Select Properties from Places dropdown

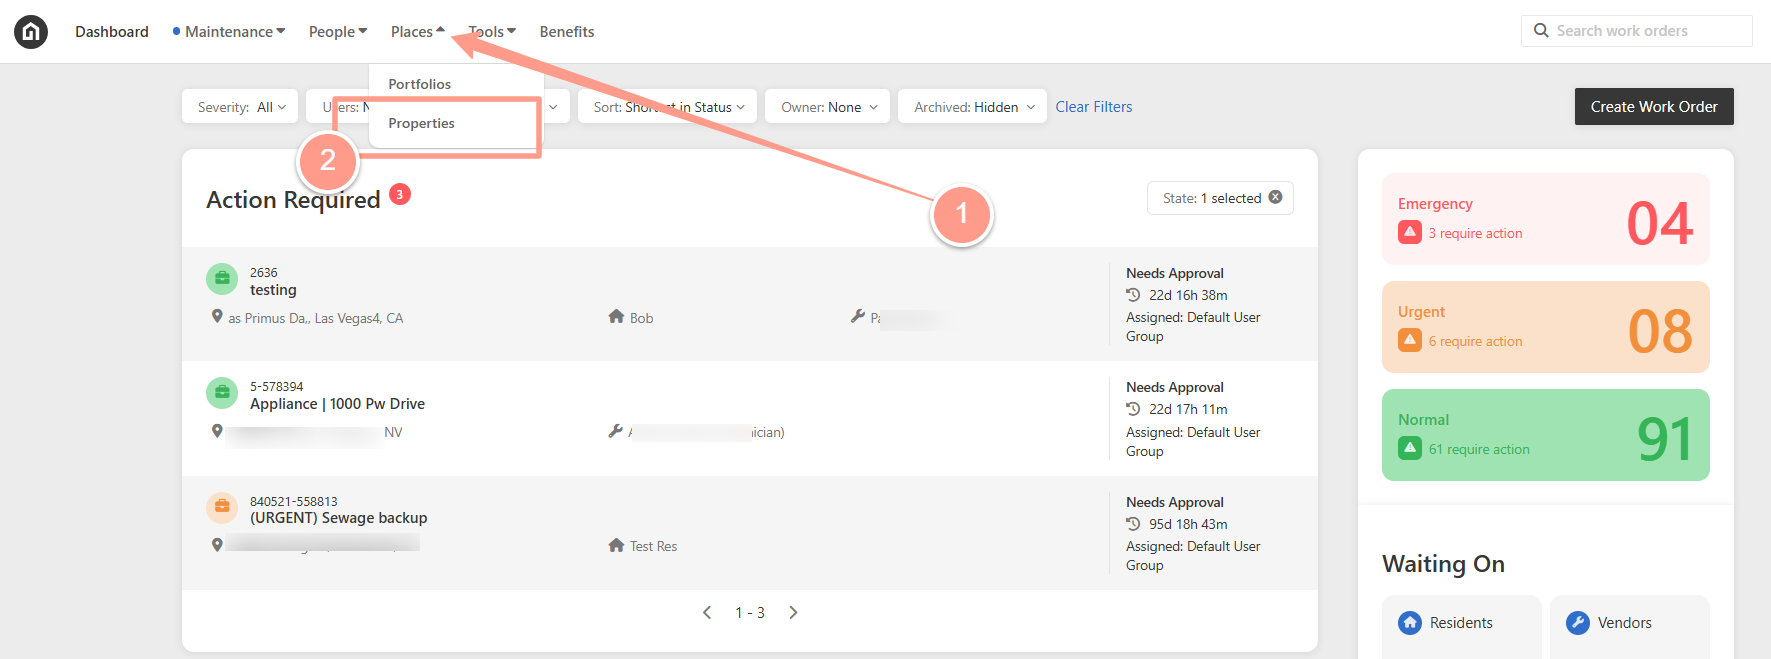click(422, 123)
